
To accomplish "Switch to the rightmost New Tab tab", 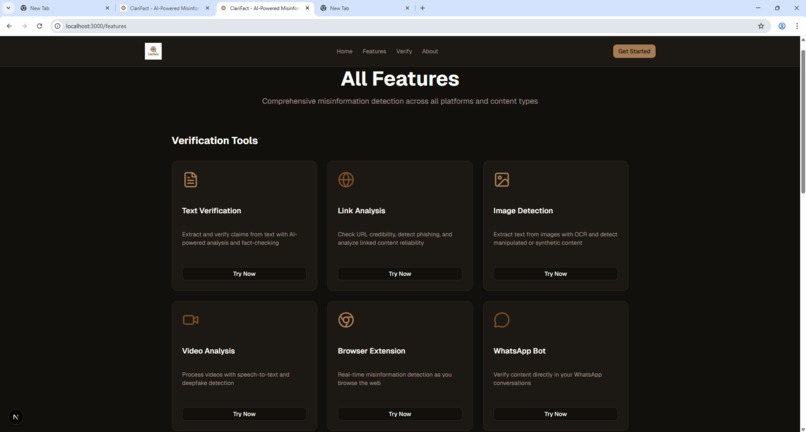I will 364,8.
